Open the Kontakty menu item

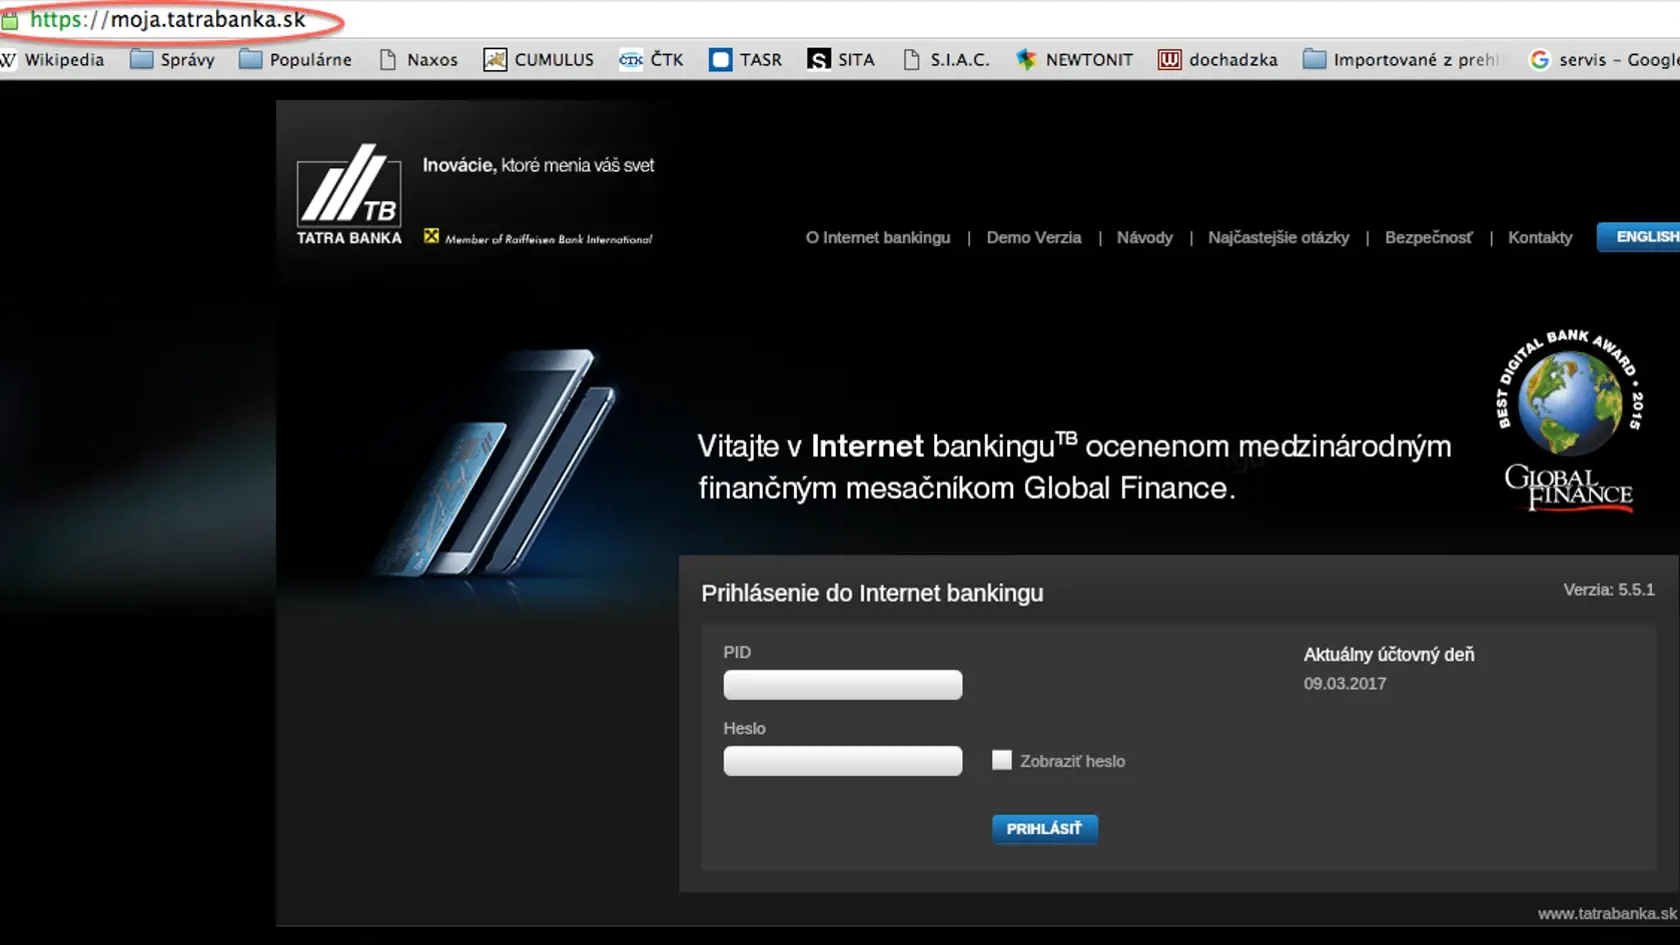(x=1540, y=238)
